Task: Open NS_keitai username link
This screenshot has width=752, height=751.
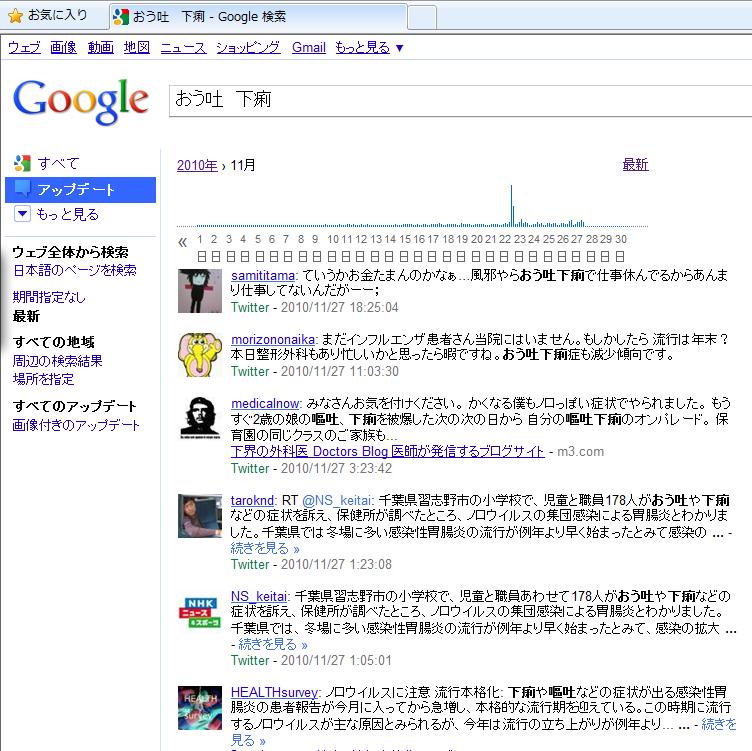Action: tap(258, 596)
